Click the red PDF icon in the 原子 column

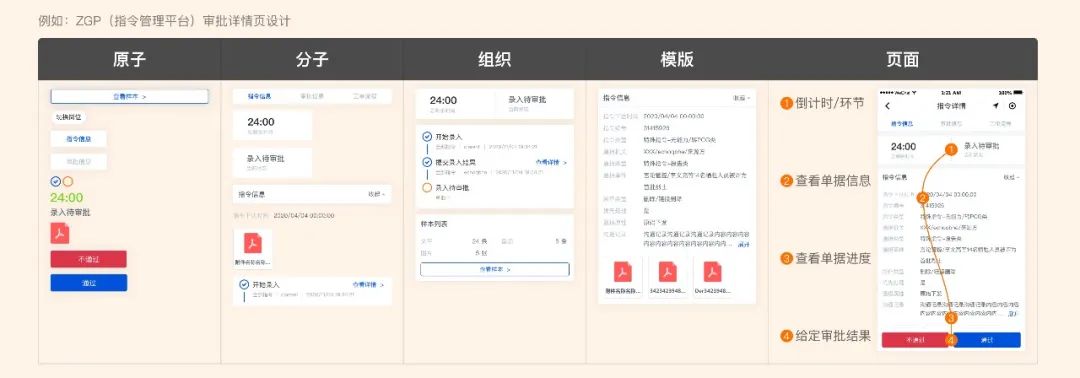point(60,234)
